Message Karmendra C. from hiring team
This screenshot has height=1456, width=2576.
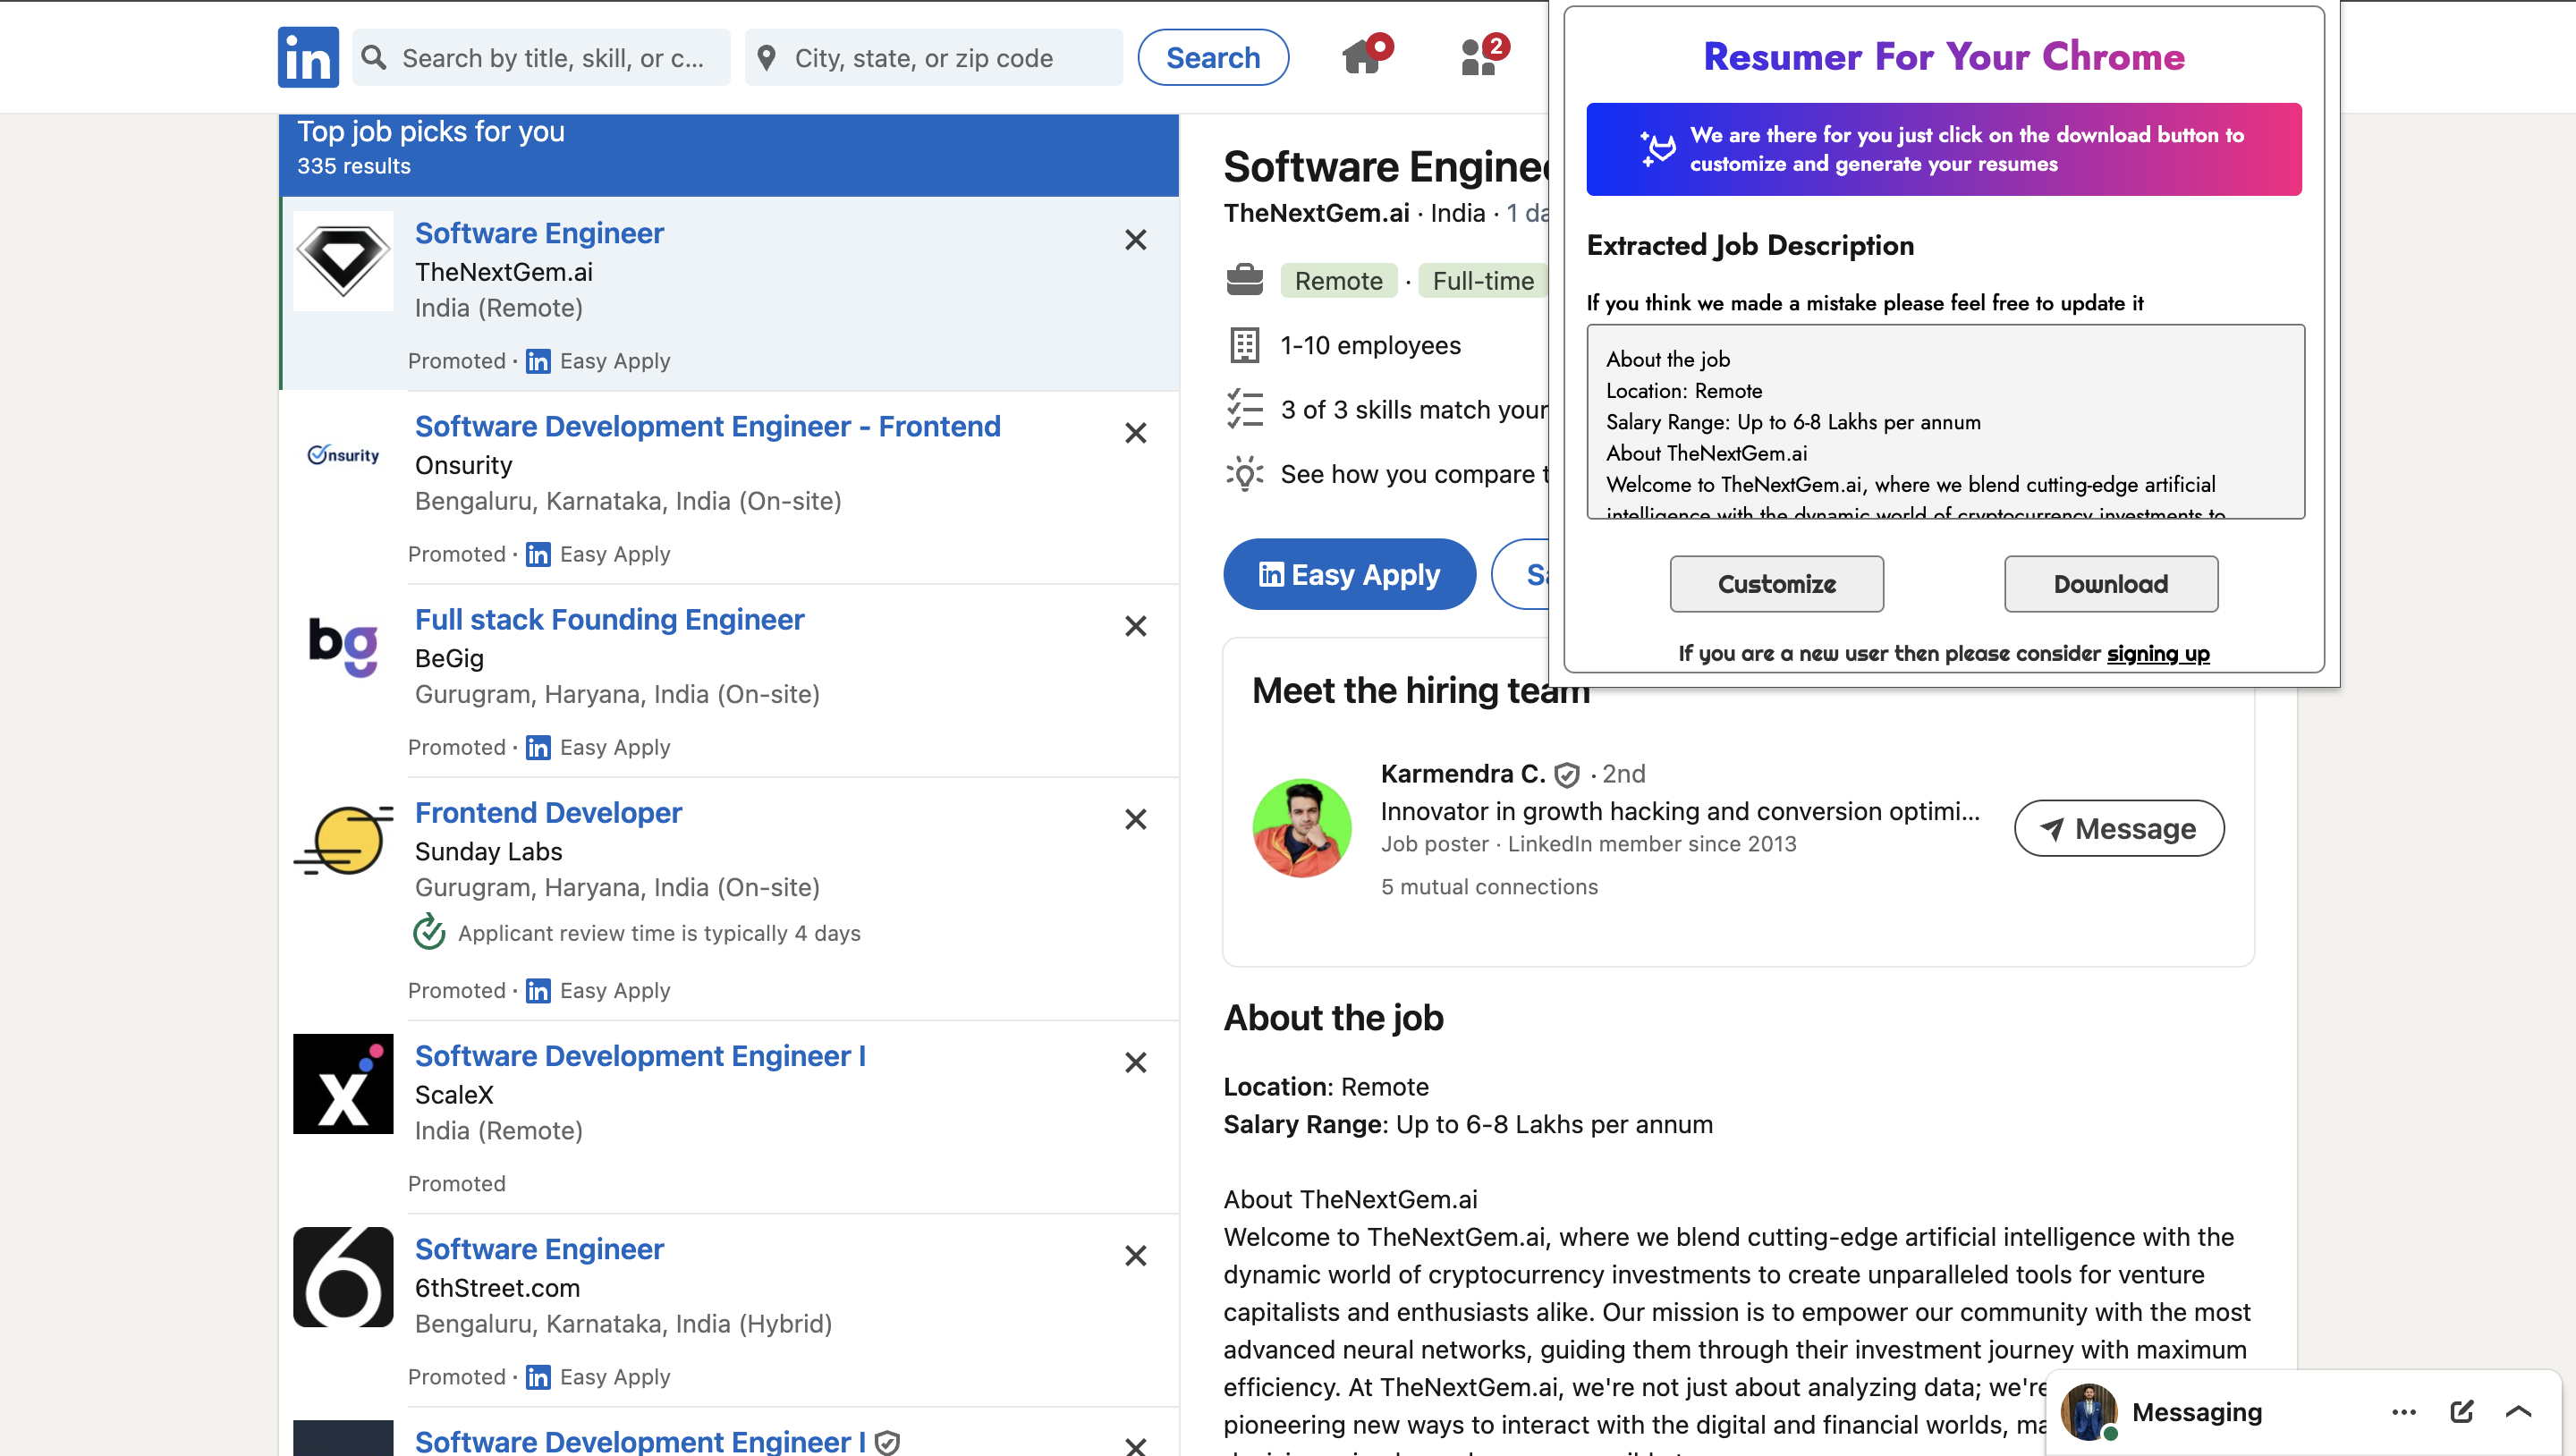click(2118, 828)
